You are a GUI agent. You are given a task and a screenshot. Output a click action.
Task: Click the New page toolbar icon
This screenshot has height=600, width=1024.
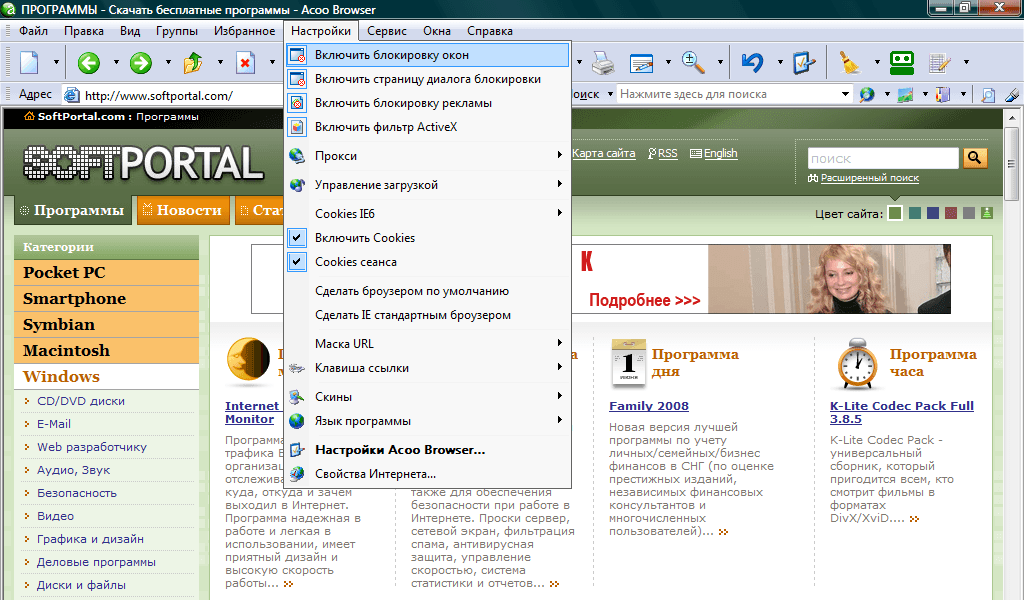click(x=30, y=63)
